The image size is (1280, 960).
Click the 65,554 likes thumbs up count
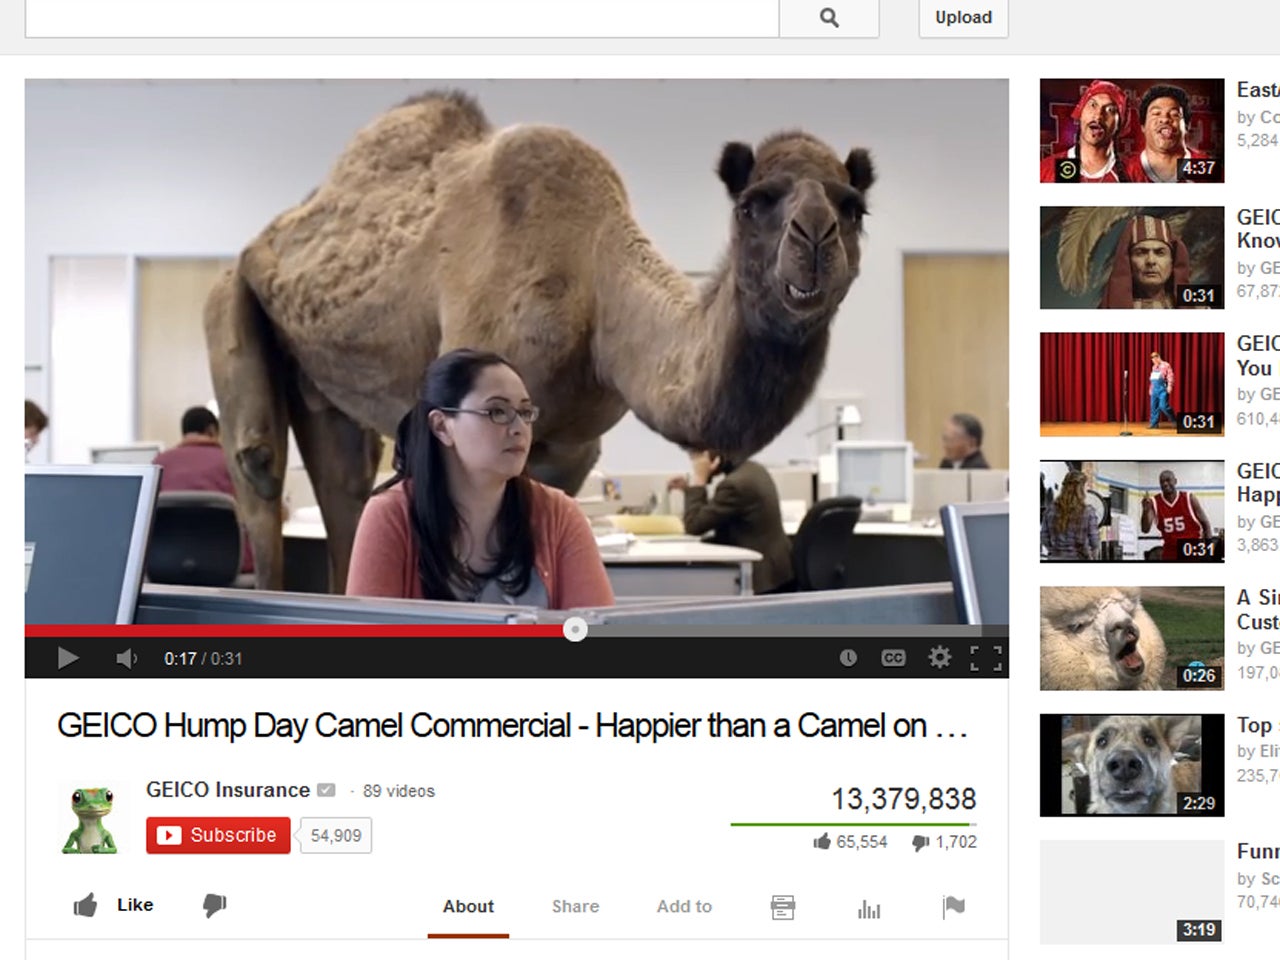click(850, 842)
